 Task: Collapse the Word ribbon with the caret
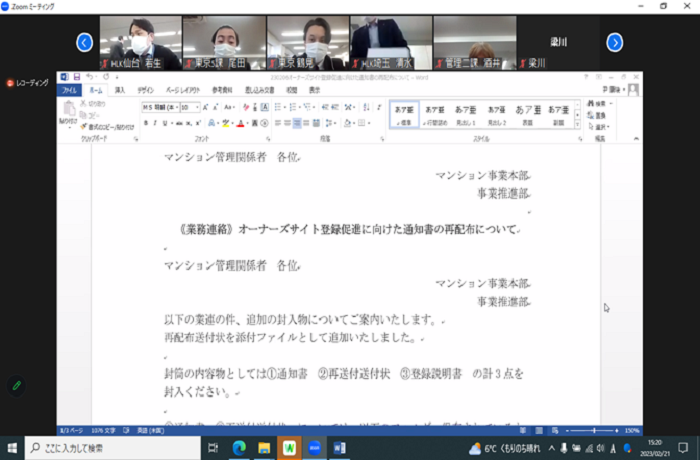[x=636, y=139]
